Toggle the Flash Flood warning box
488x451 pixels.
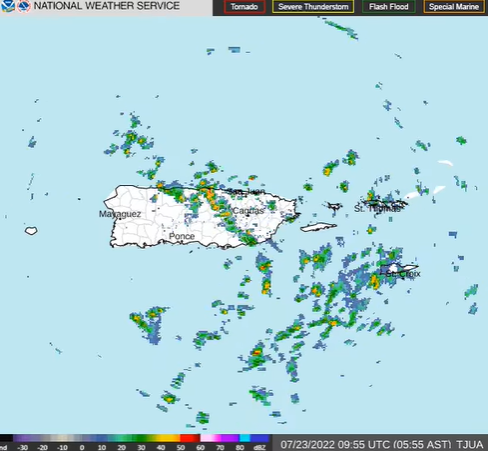pos(389,7)
